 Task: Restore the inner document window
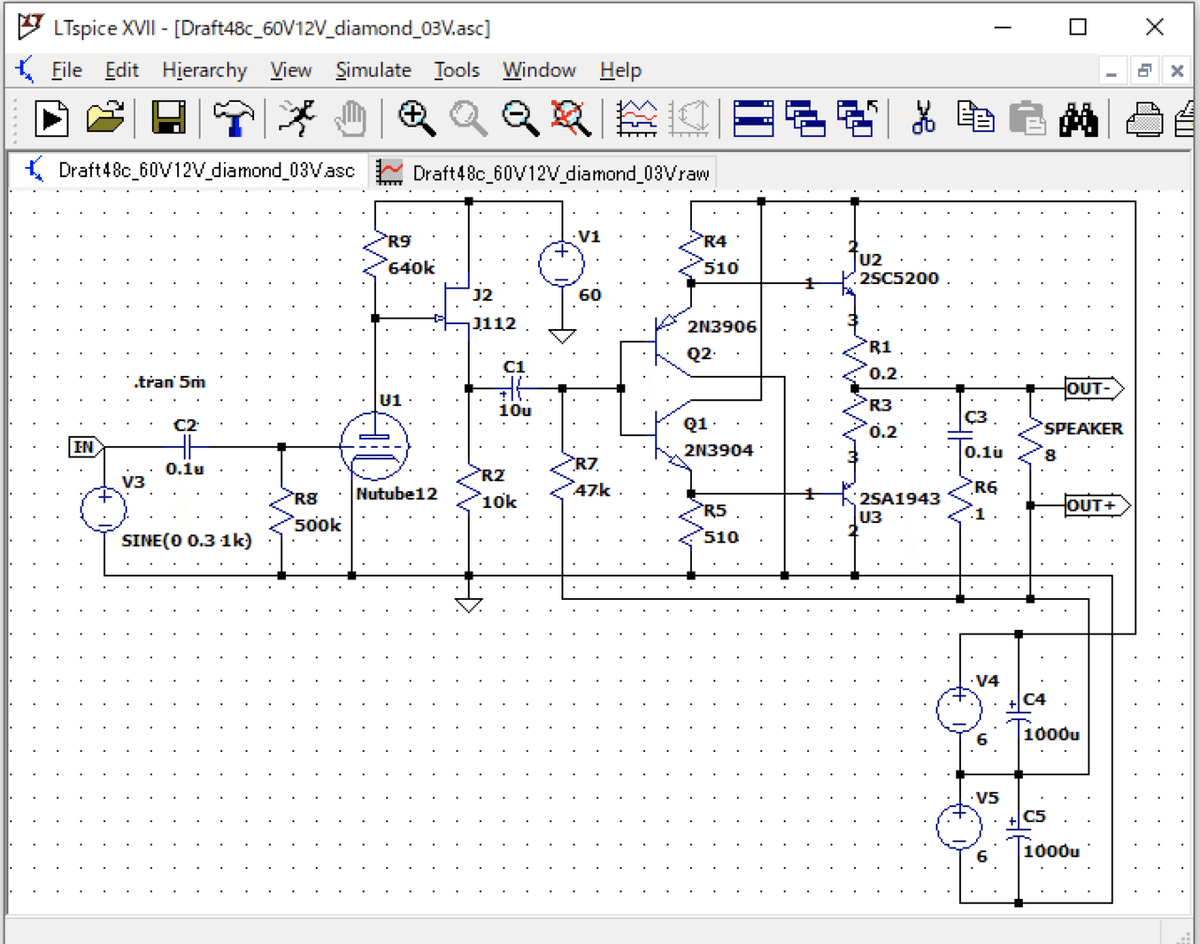[x=1143, y=71]
